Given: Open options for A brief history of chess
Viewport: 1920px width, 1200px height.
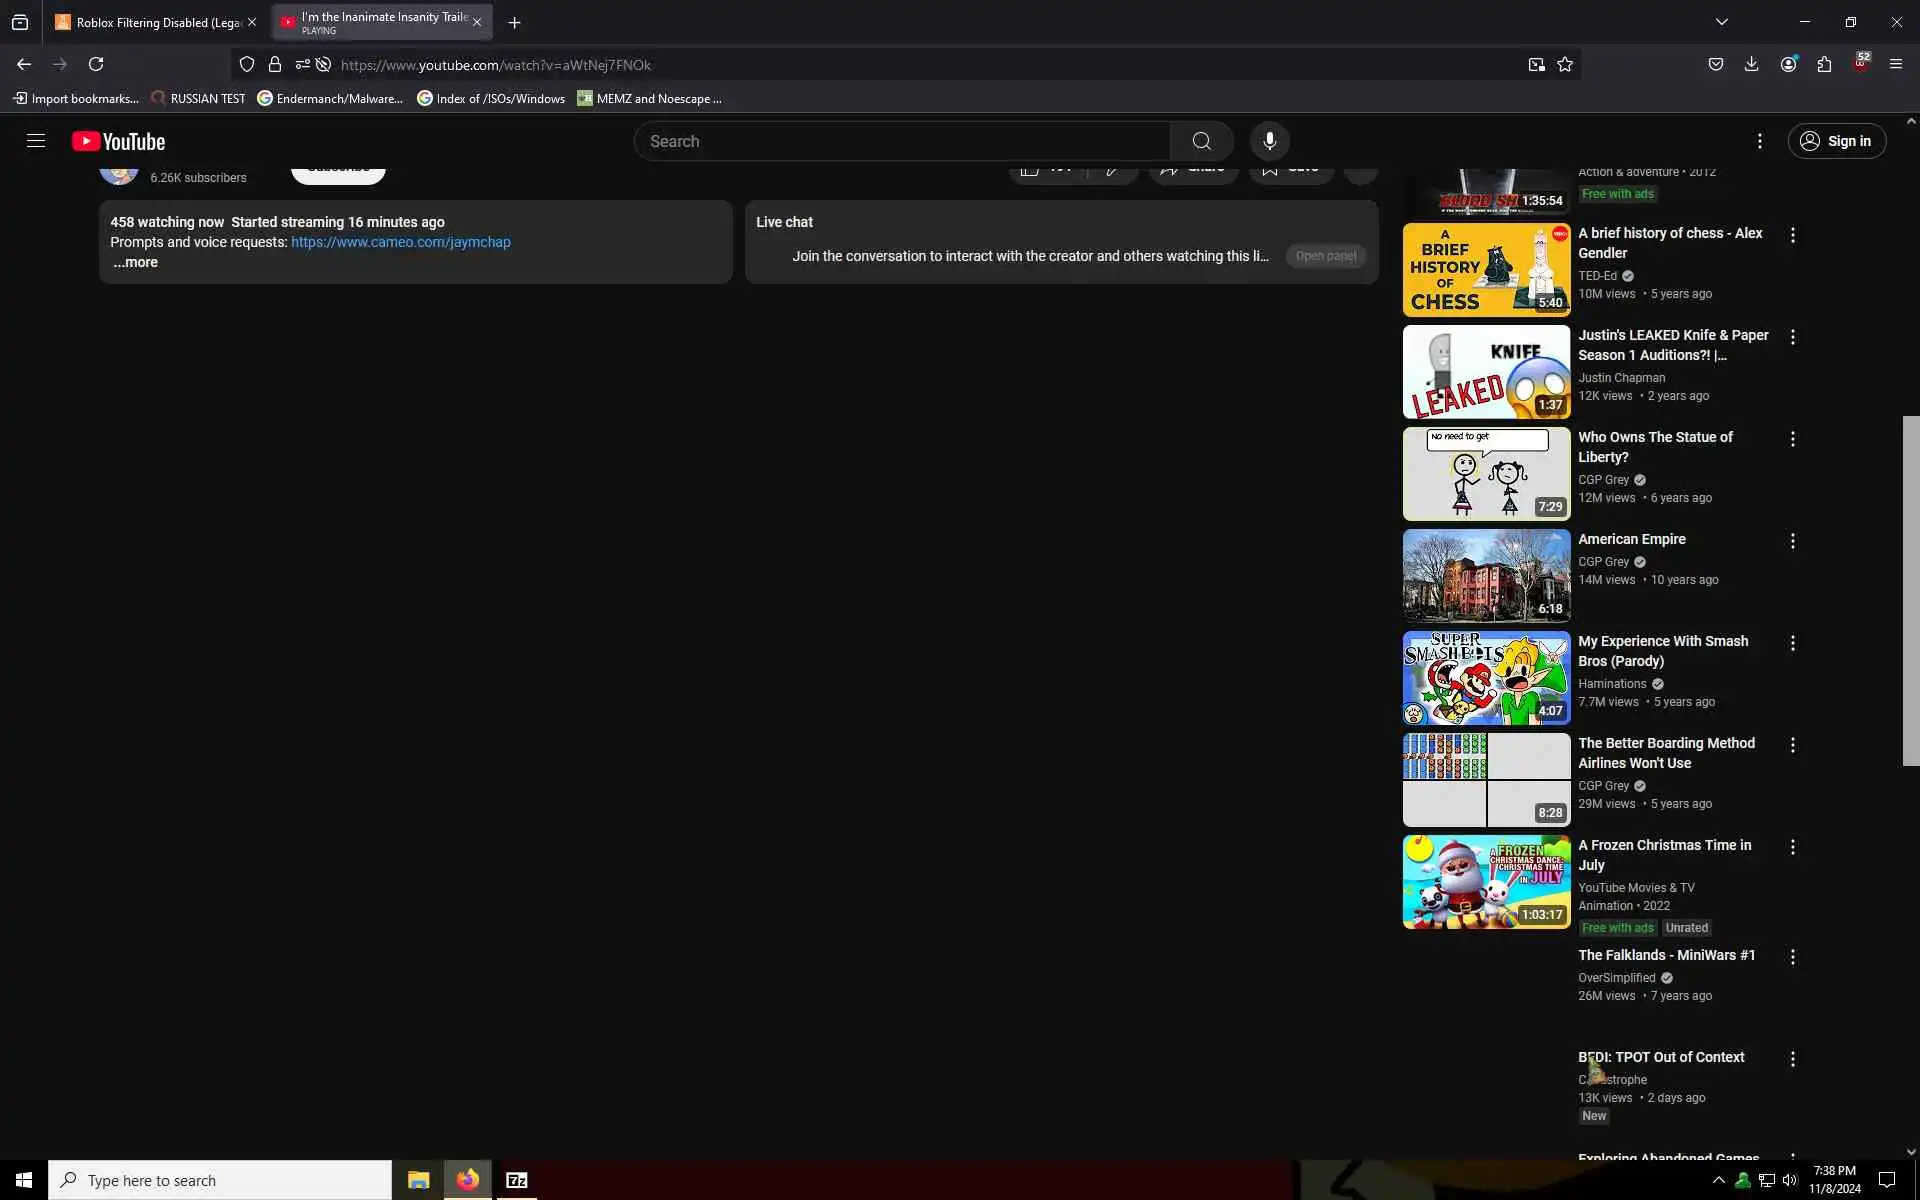Looking at the screenshot, I should click(1792, 235).
